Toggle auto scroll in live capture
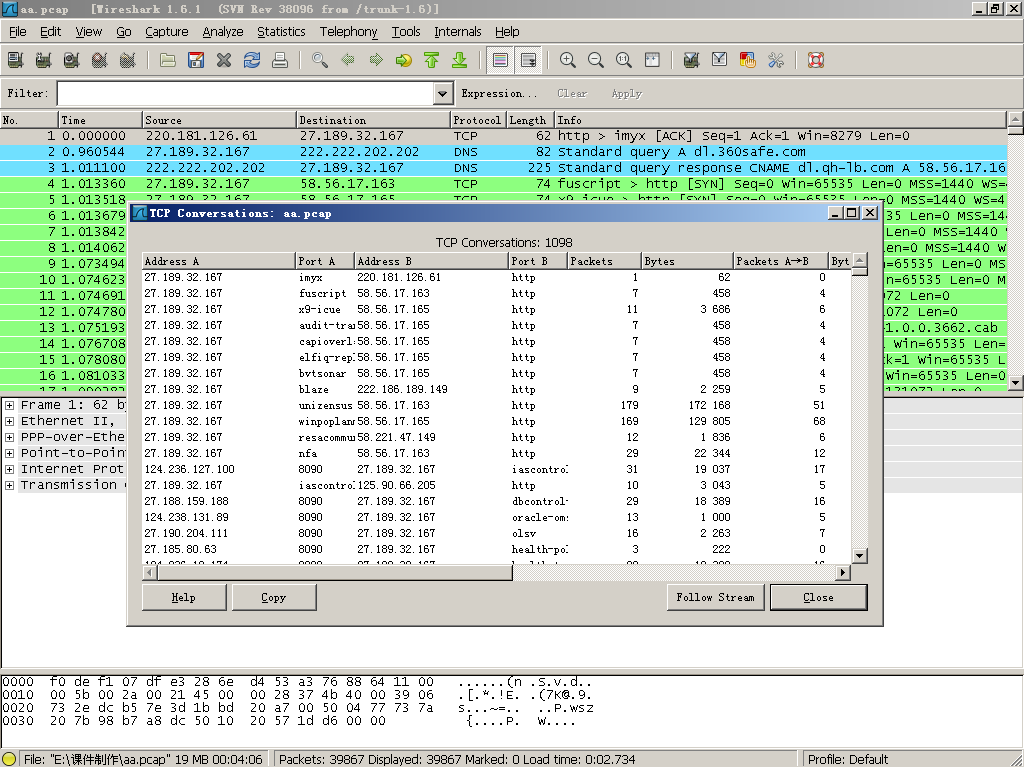 click(528, 61)
